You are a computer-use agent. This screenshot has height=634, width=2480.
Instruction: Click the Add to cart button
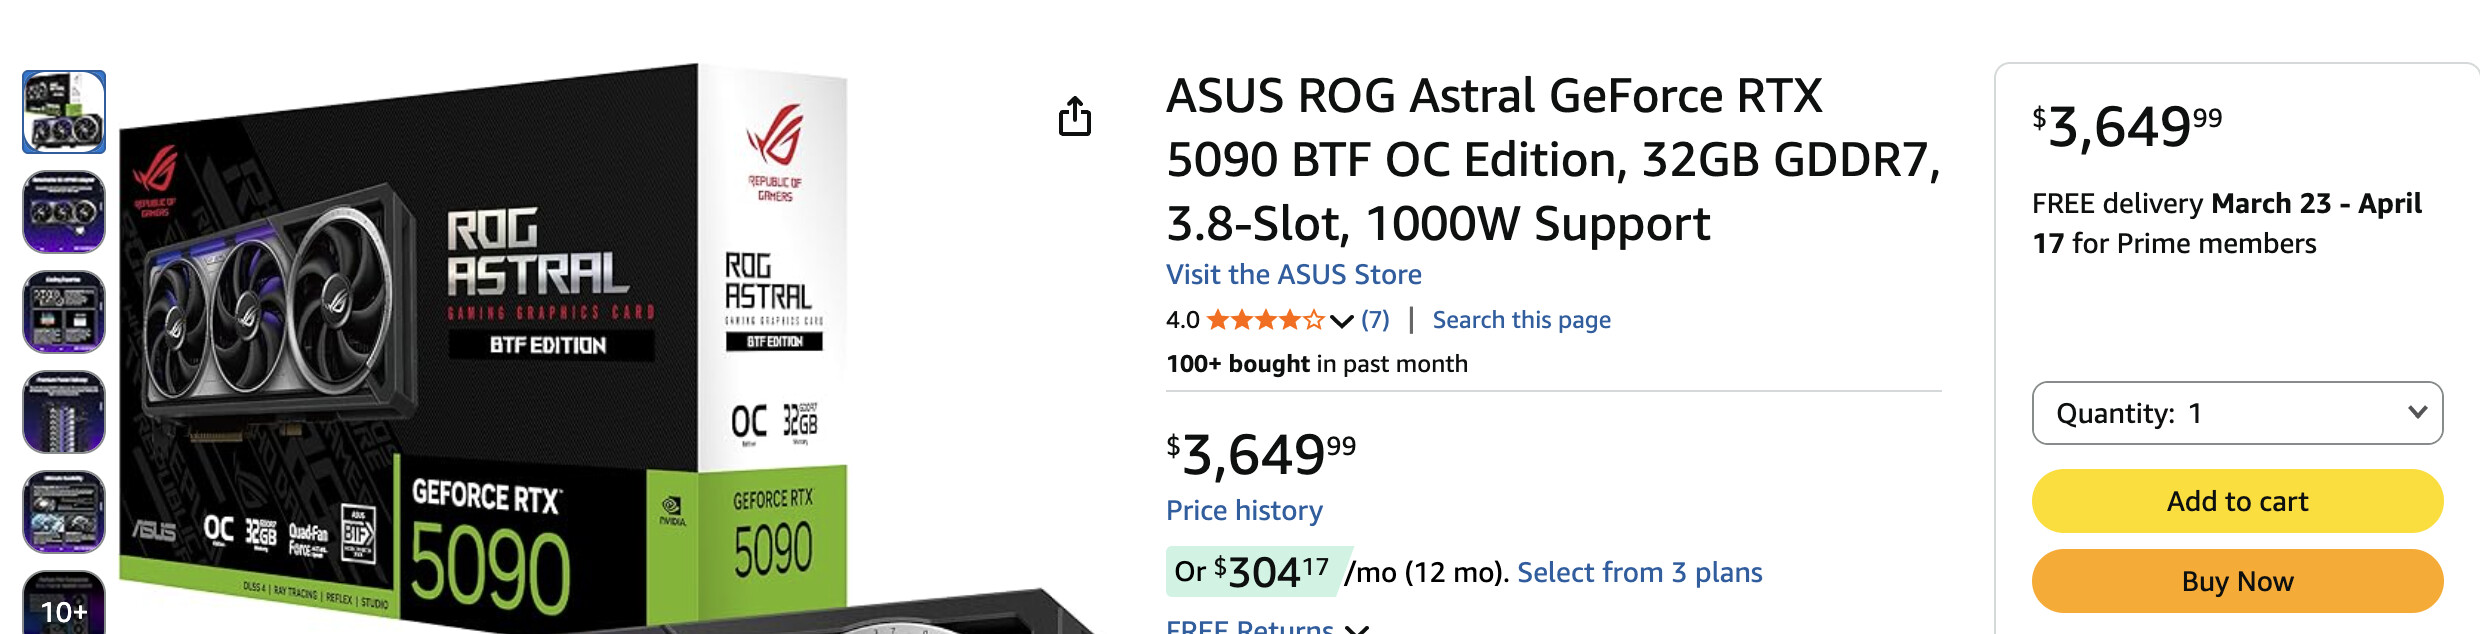click(x=2237, y=501)
